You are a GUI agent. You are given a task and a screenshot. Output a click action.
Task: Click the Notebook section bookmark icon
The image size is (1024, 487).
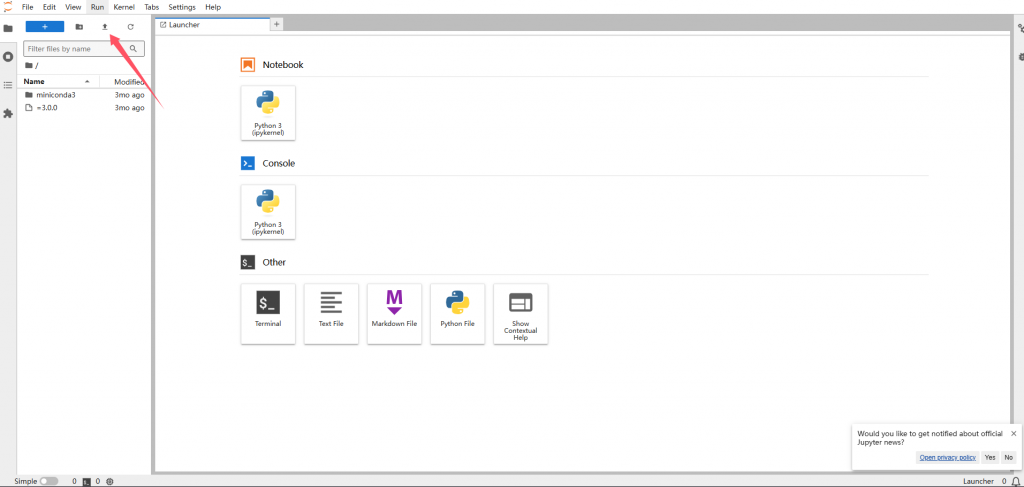coord(248,65)
